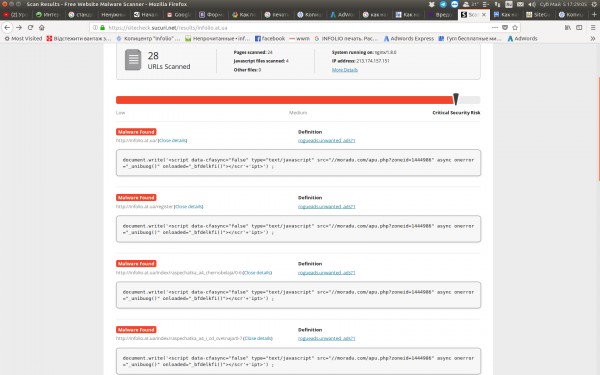Switch to the Вред tab
The height and width of the screenshot is (375, 600).
pyautogui.click(x=441, y=15)
